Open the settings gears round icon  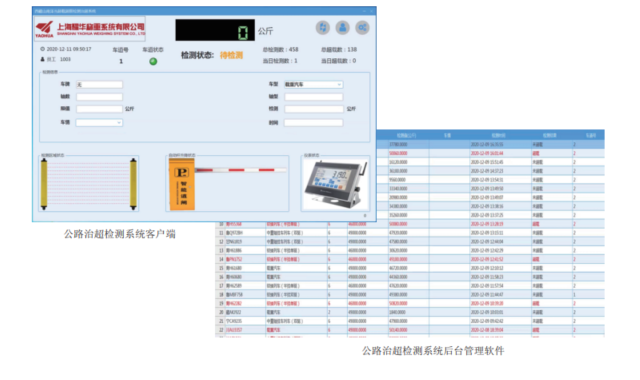pyautogui.click(x=362, y=28)
